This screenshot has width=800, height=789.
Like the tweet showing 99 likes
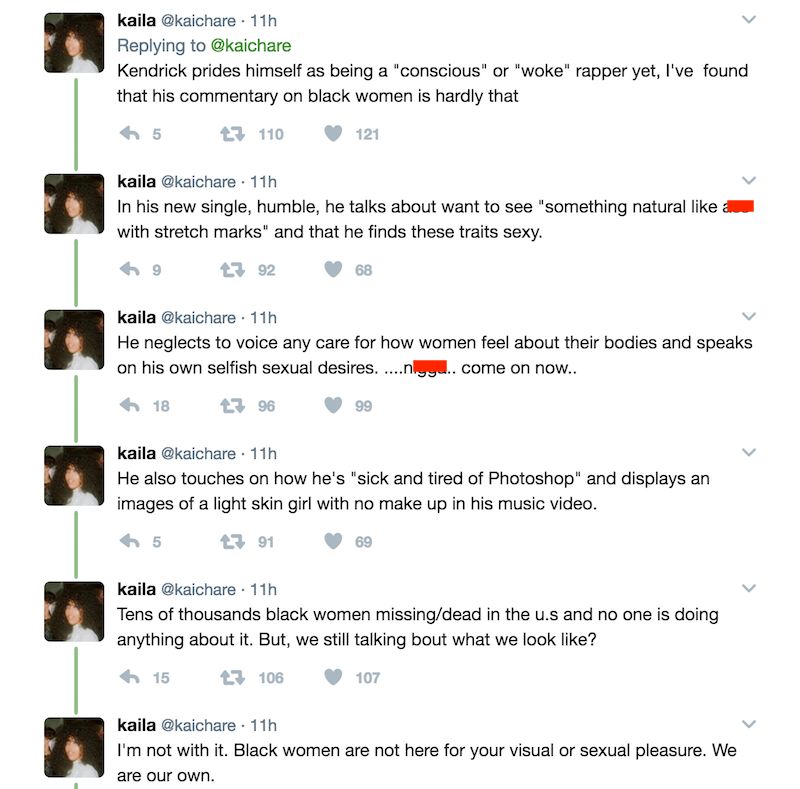pyautogui.click(x=334, y=406)
